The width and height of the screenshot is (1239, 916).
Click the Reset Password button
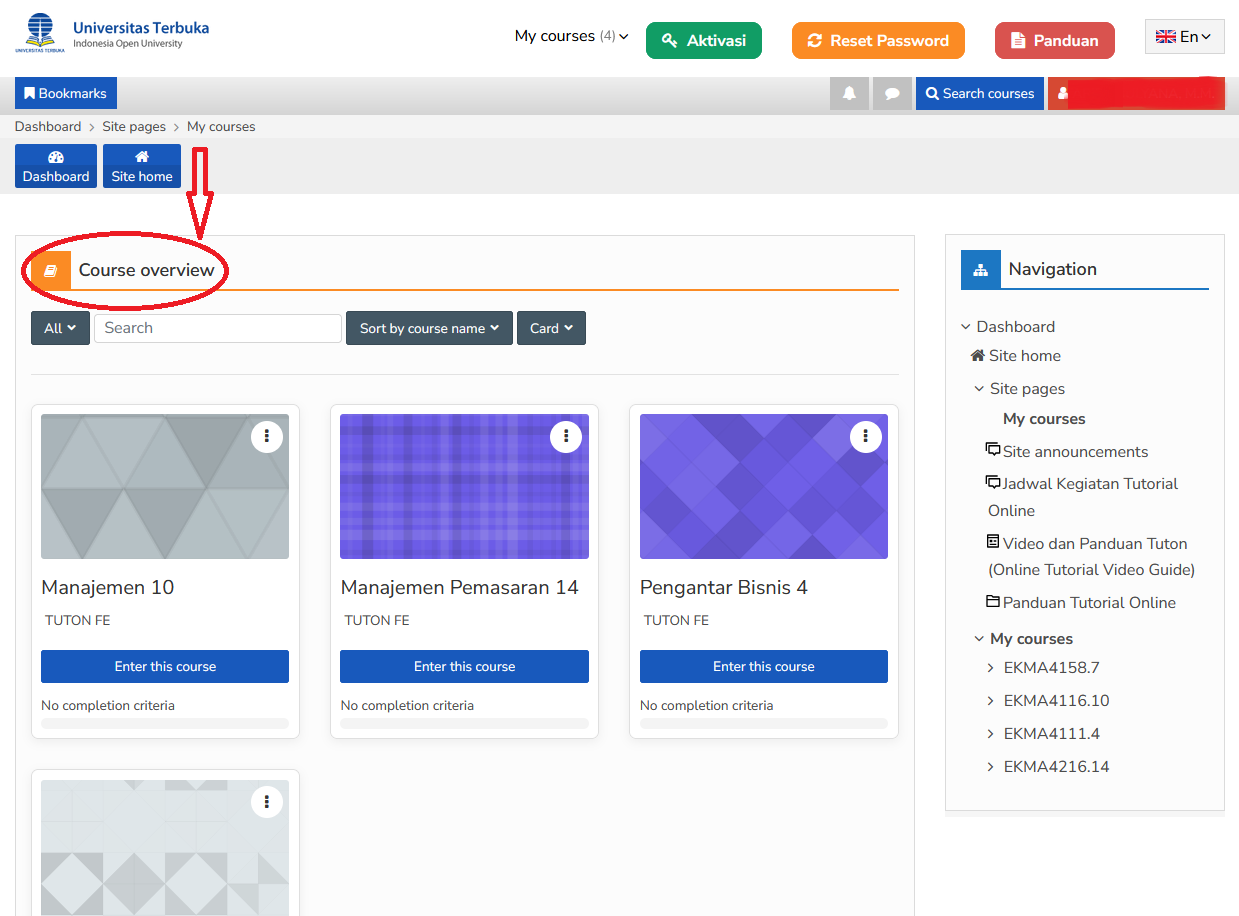pyautogui.click(x=878, y=40)
